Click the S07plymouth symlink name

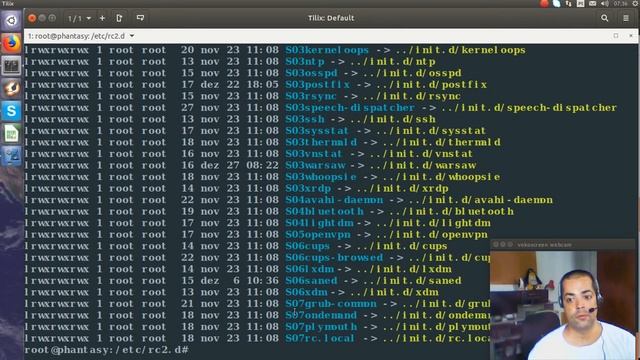click(321, 327)
